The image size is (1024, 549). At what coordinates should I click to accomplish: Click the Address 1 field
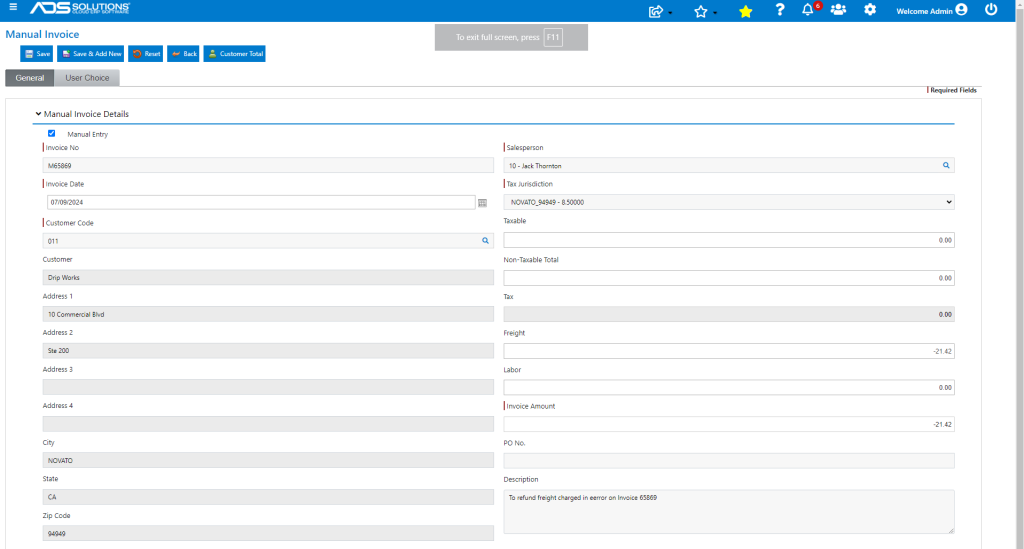pos(268,314)
